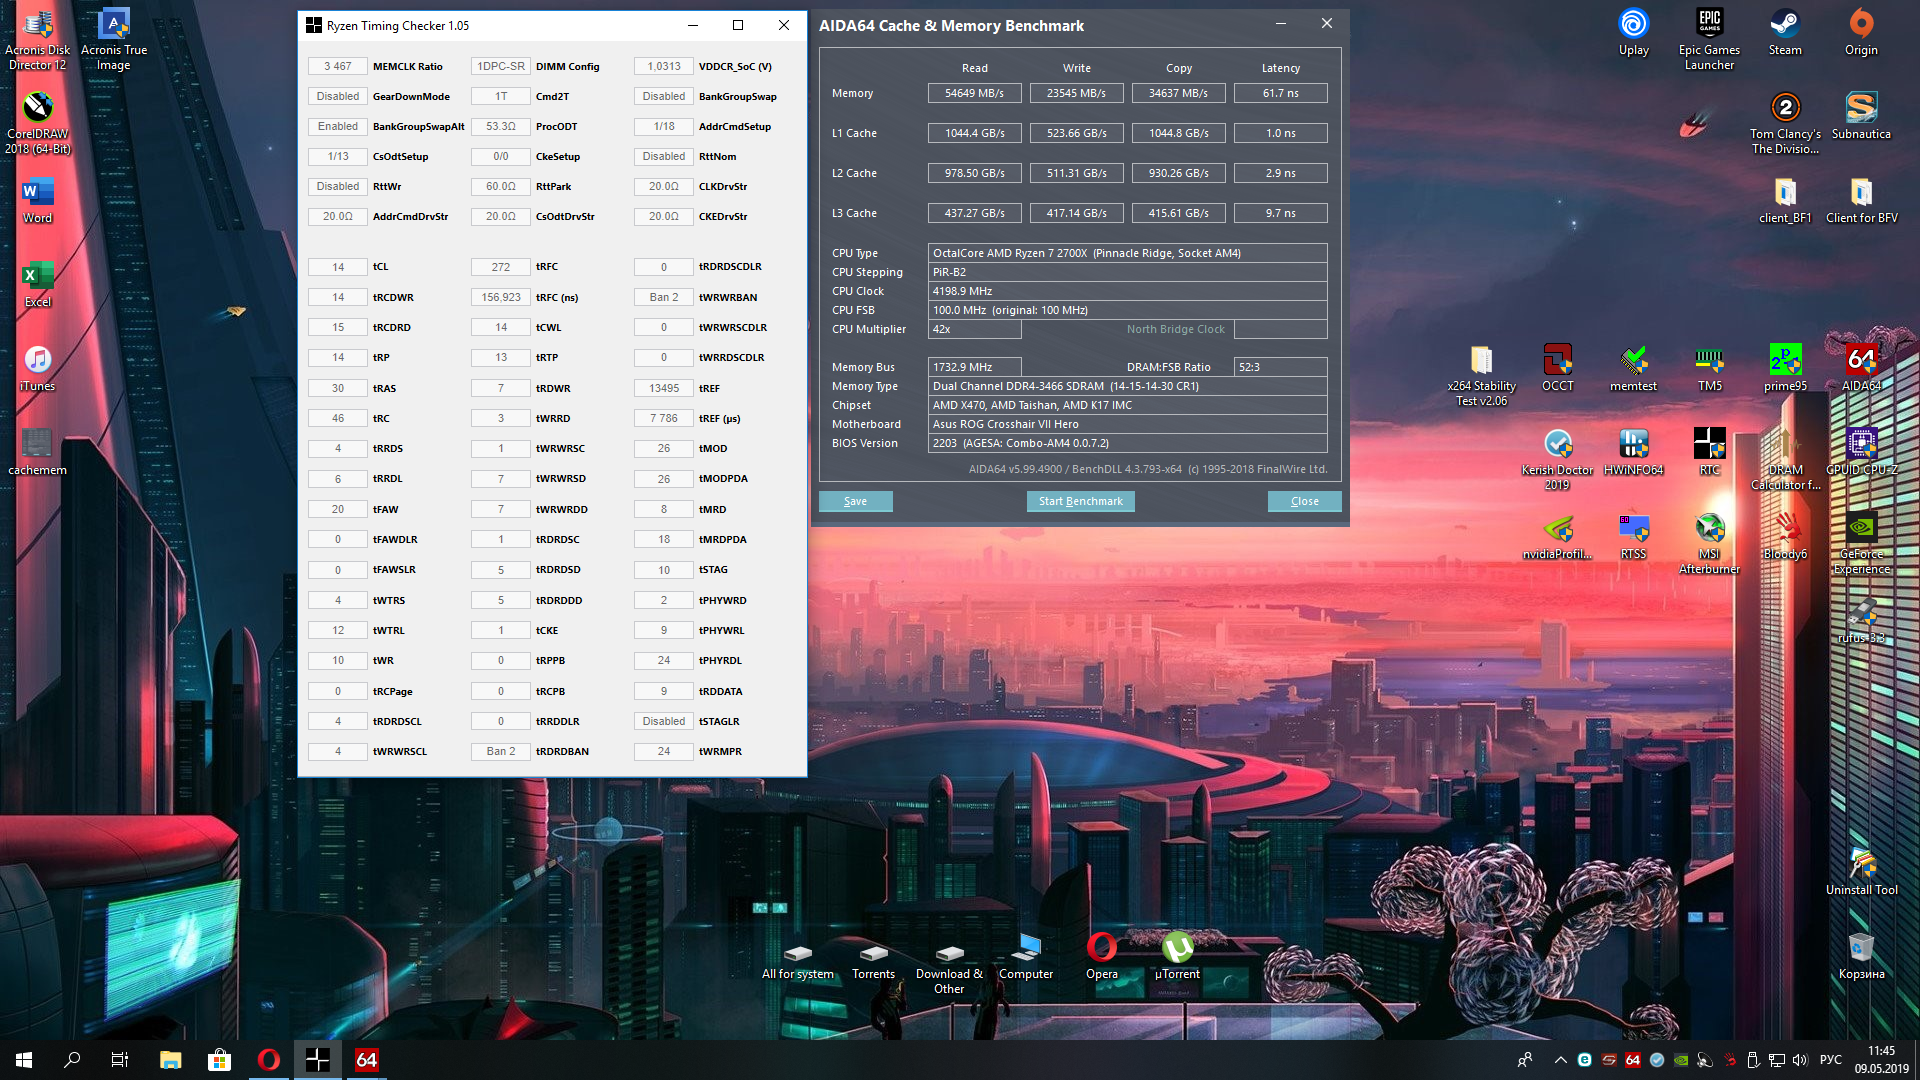Open the DRAM Calculator desktop icon
Viewport: 1920px width, 1080px height.
pos(1785,445)
